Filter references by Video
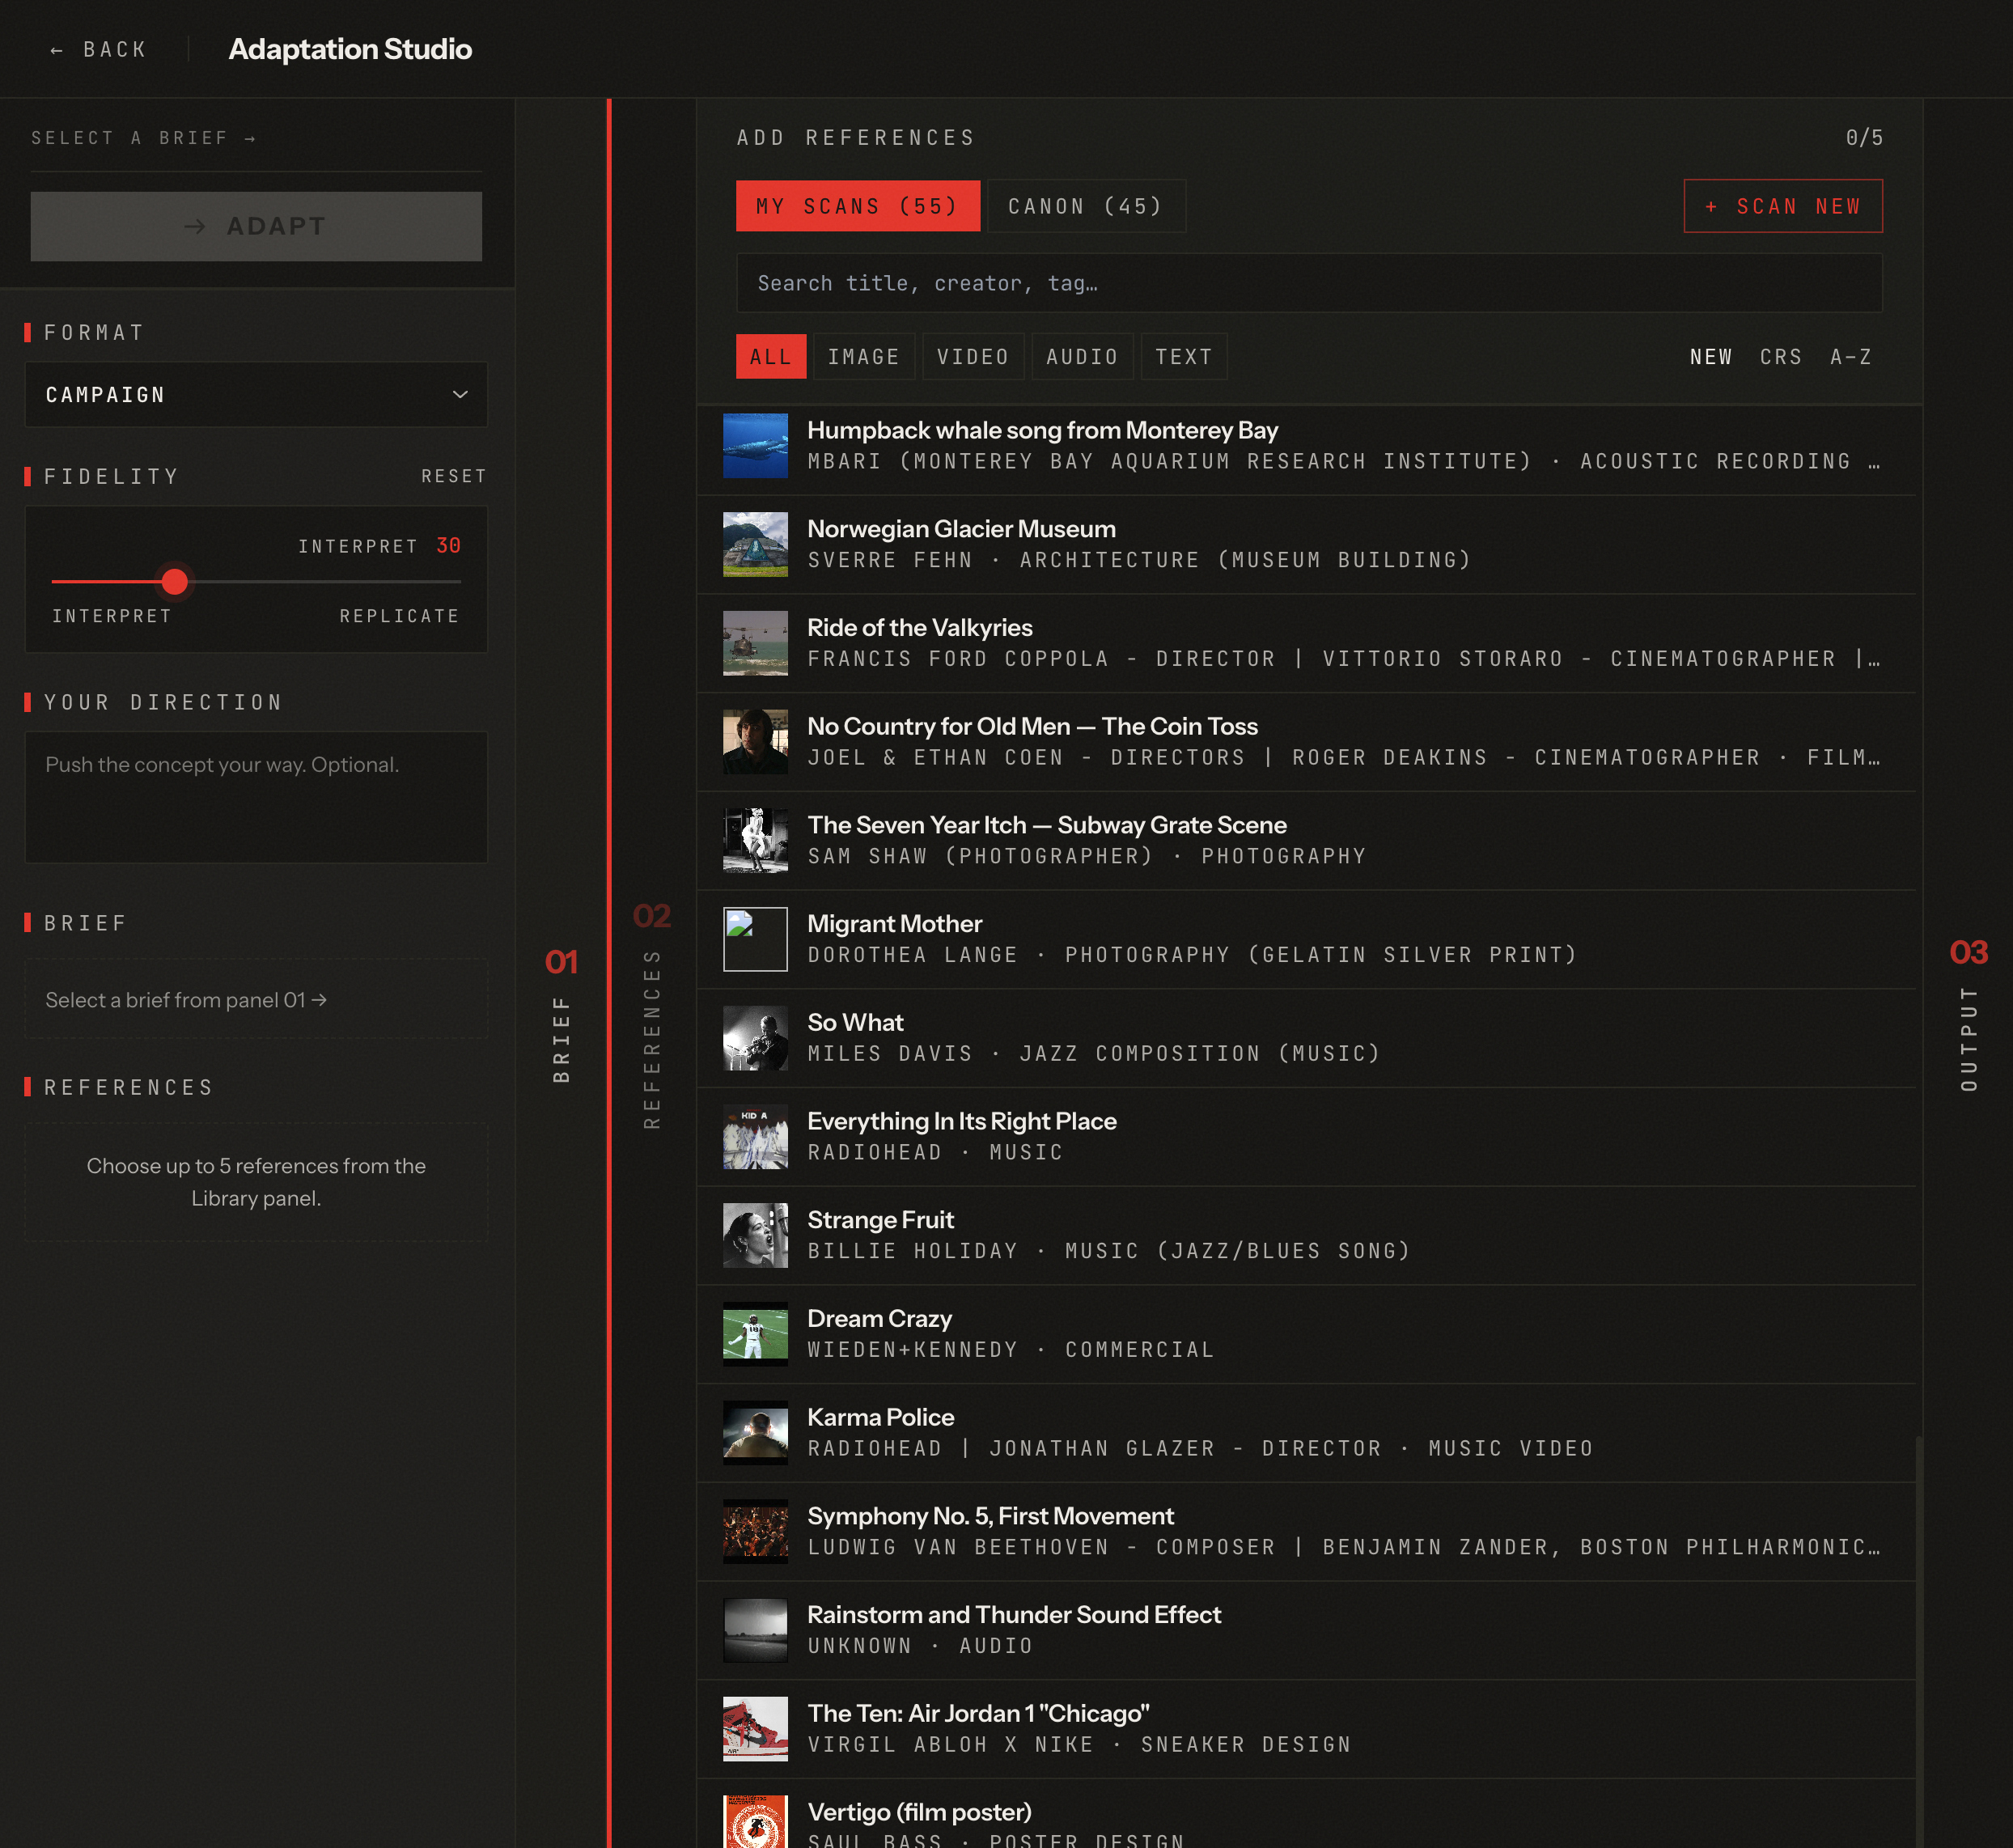The width and height of the screenshot is (2013, 1848). (973, 357)
